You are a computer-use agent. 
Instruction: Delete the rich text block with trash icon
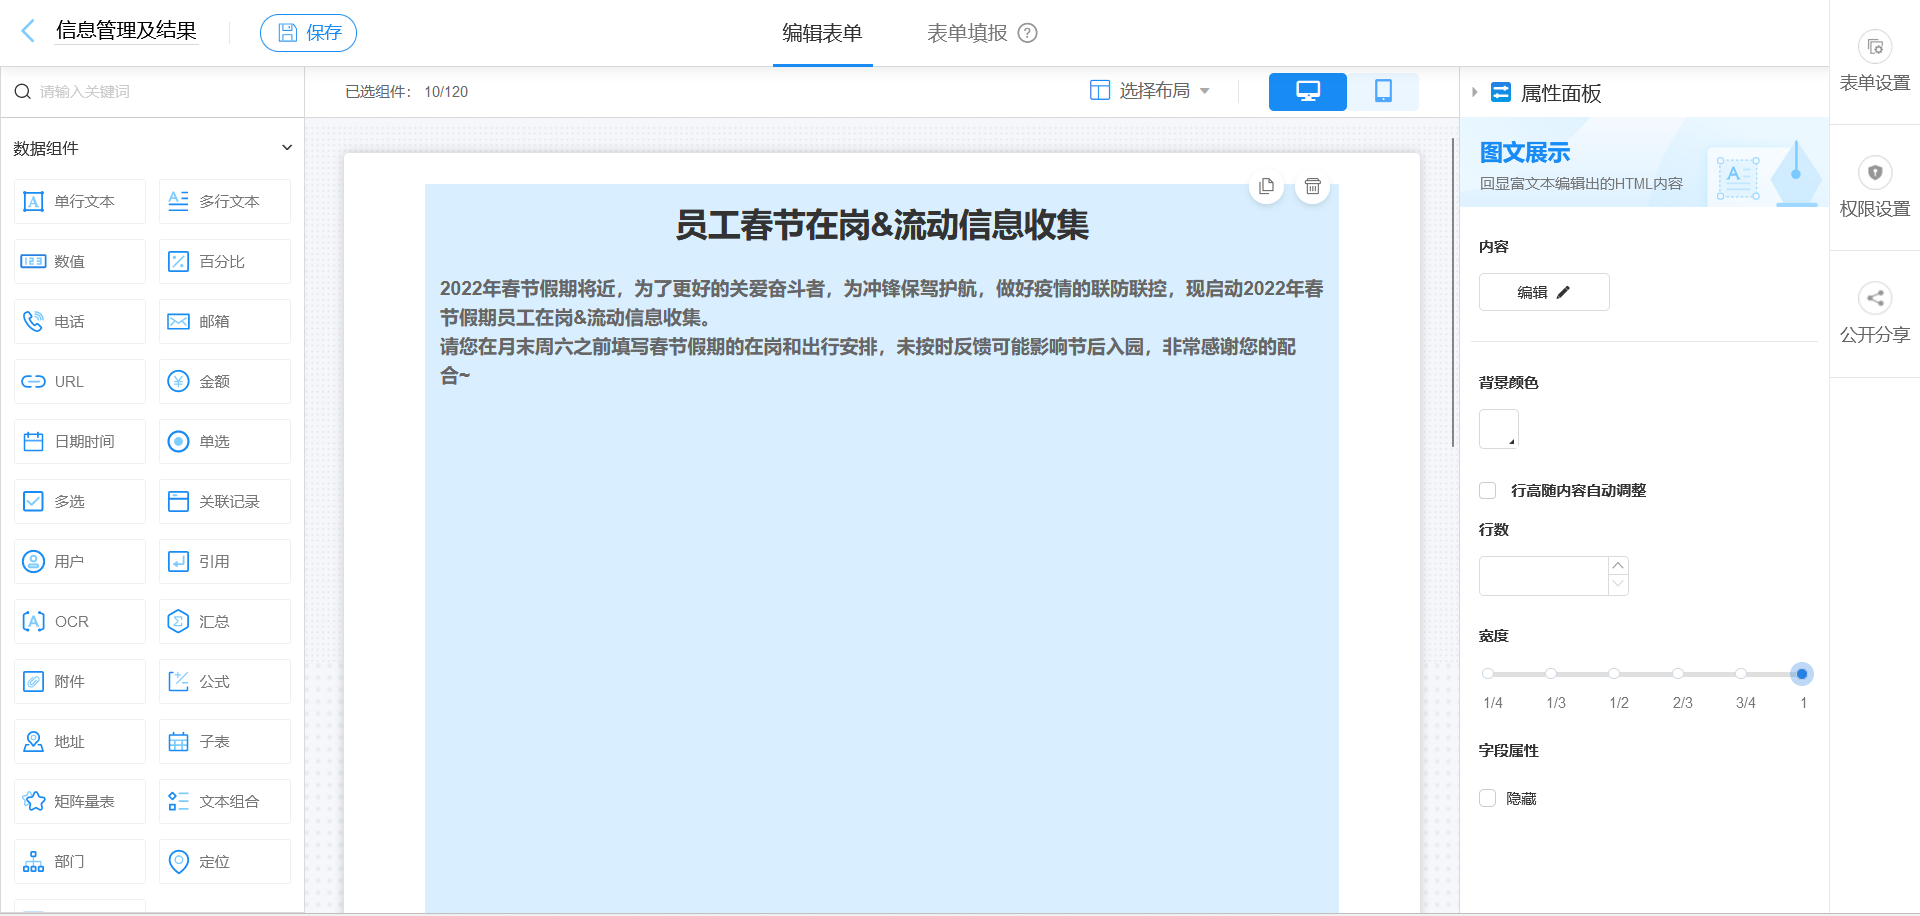(1312, 187)
